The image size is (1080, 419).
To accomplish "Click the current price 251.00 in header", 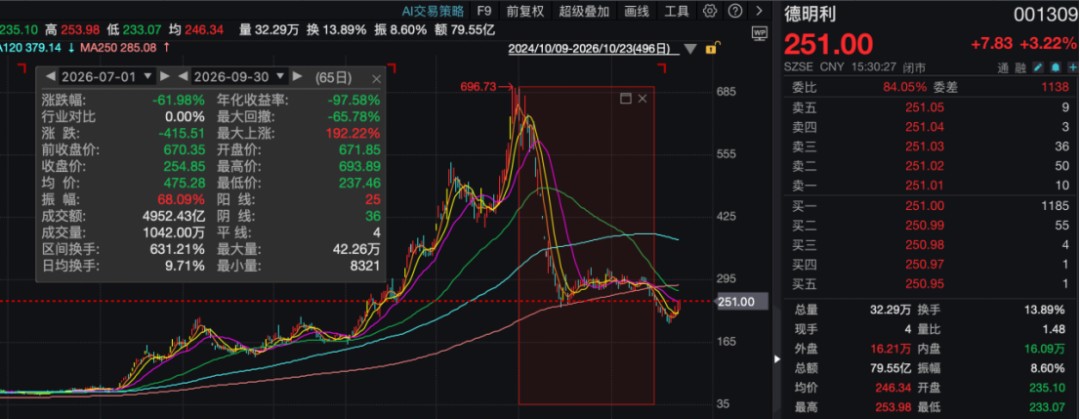I will (828, 43).
